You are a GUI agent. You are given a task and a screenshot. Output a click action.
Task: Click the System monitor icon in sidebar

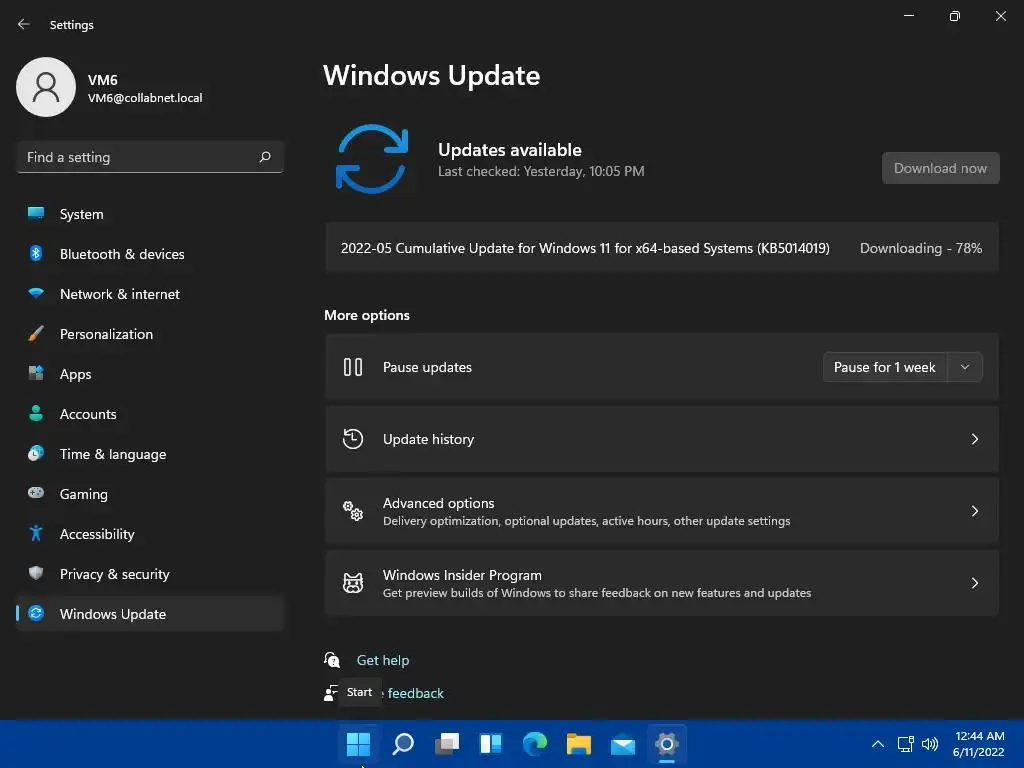[36, 213]
